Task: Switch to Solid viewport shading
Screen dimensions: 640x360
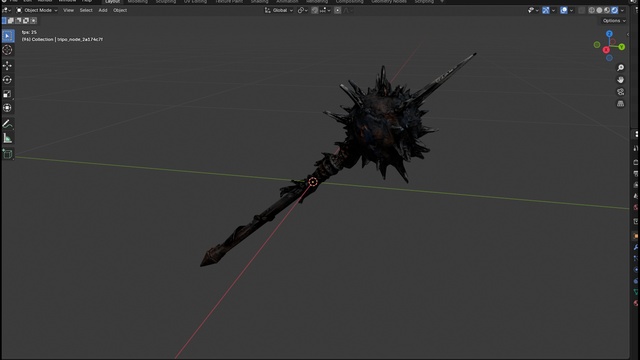Action: pyautogui.click(x=599, y=10)
